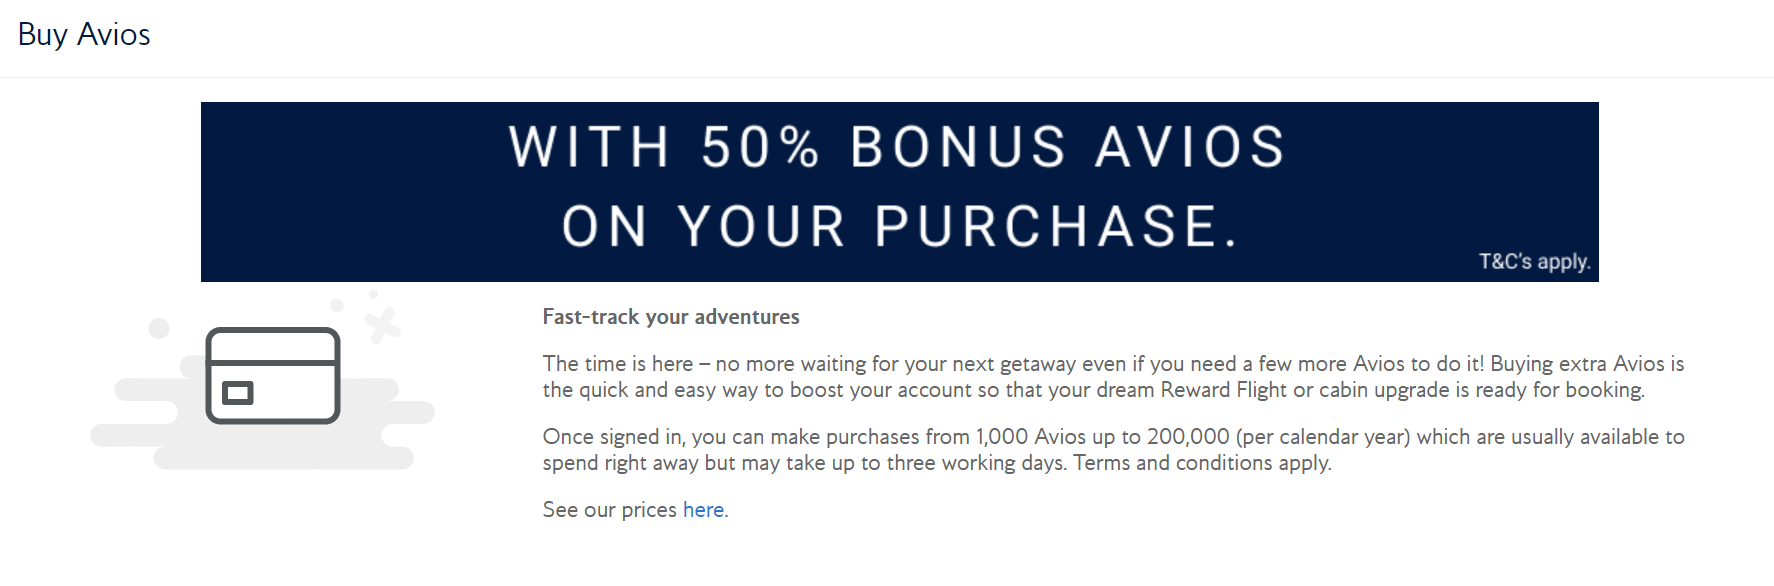Click the "See our prices" text
The image size is (1774, 586).
tap(610, 510)
